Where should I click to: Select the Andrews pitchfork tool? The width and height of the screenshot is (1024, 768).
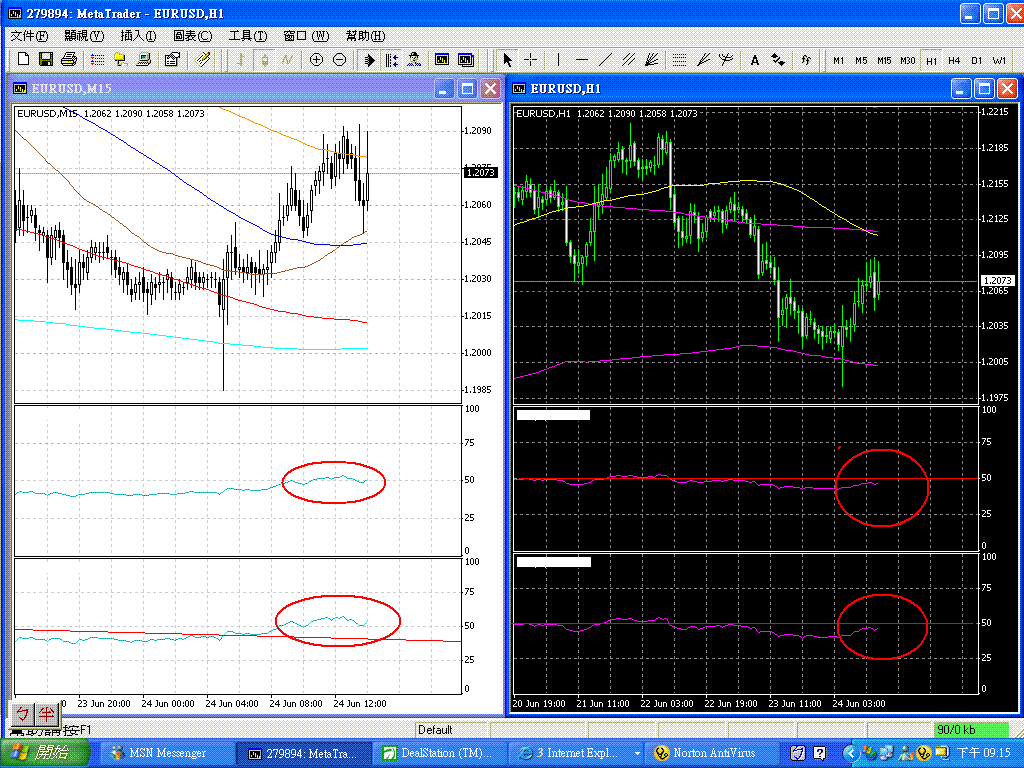click(x=726, y=59)
